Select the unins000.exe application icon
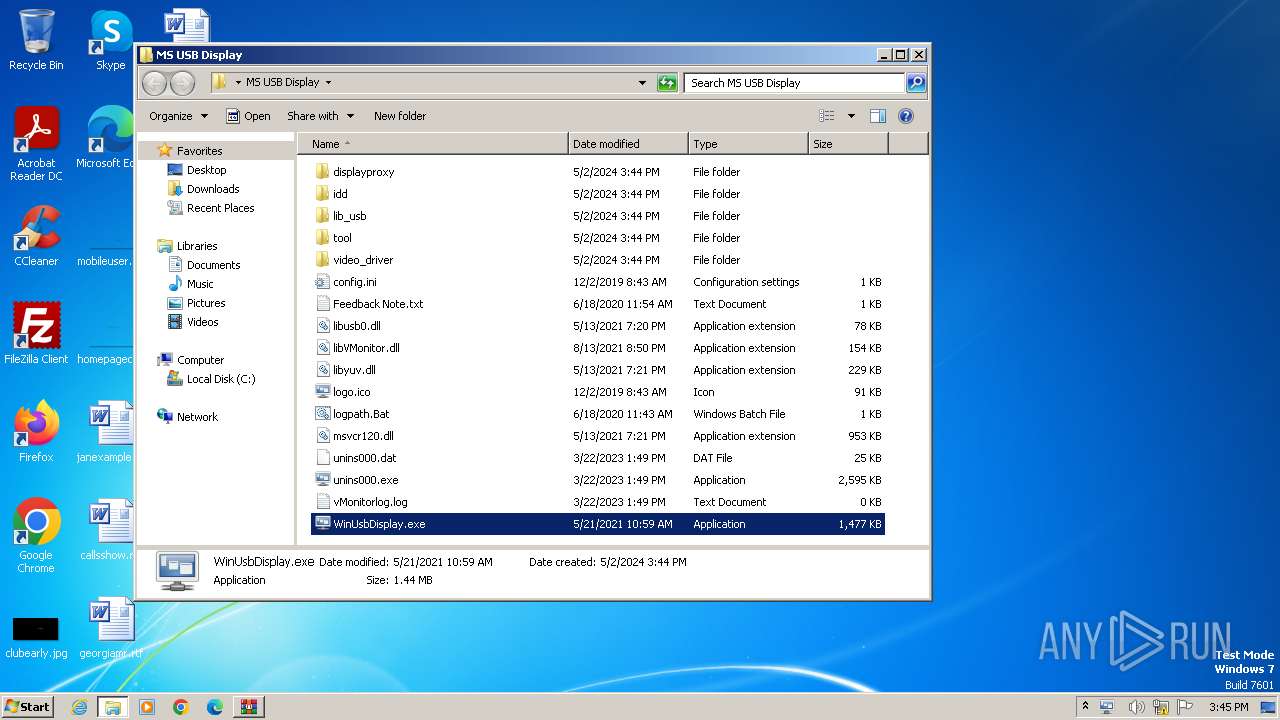Viewport: 1280px width, 720px height. tap(322, 480)
